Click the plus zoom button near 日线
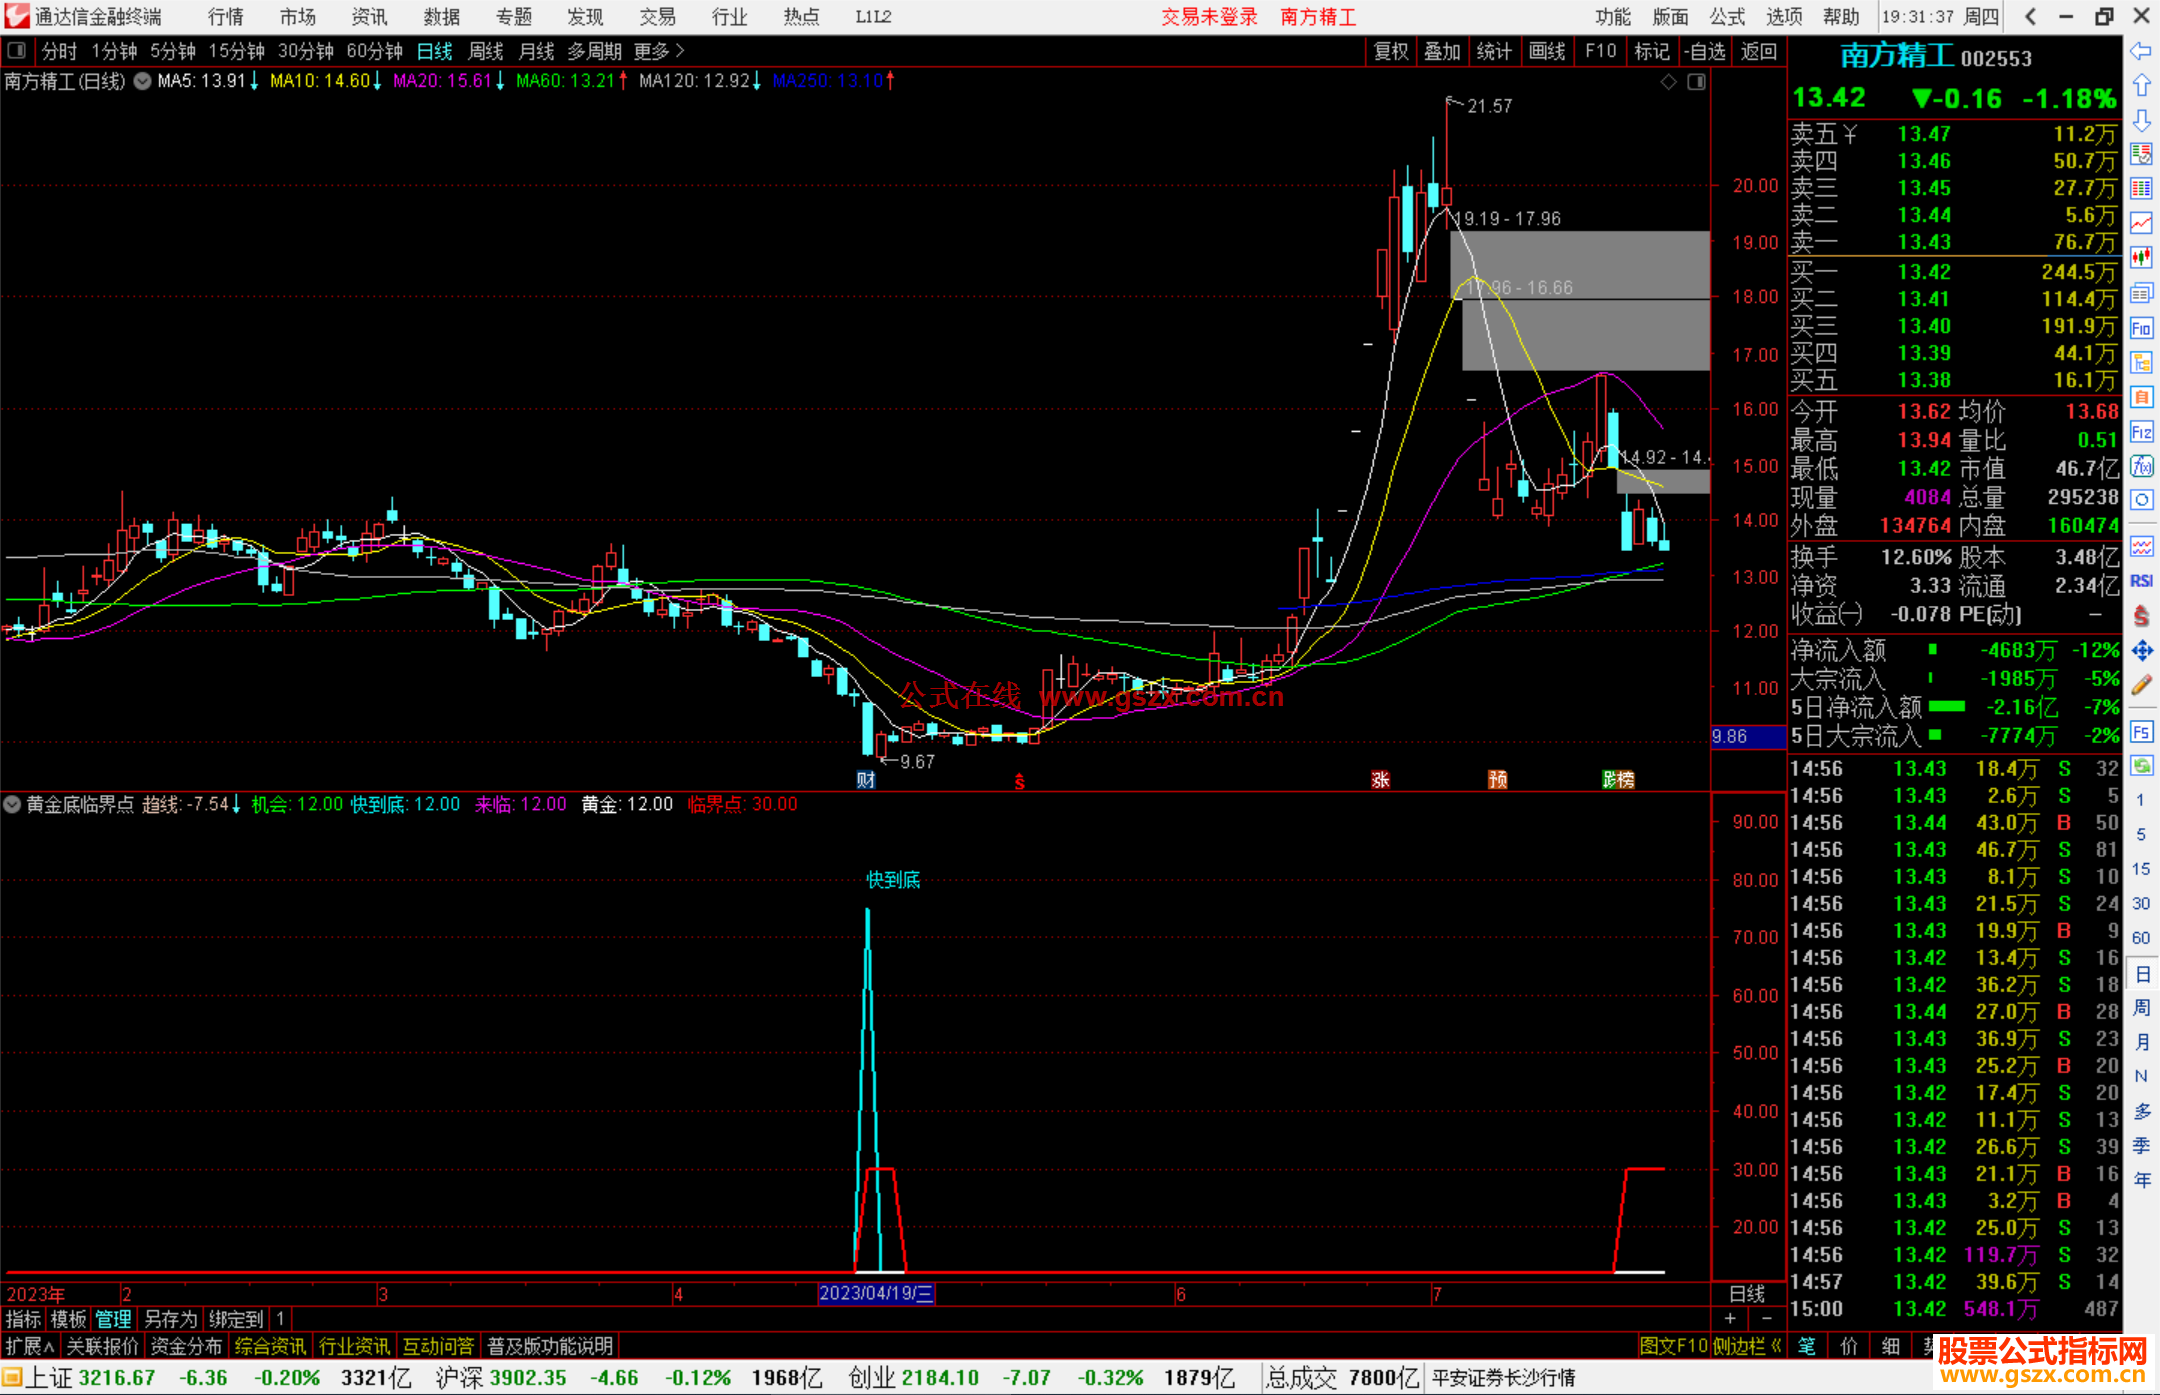2160x1395 pixels. 1730,1319
